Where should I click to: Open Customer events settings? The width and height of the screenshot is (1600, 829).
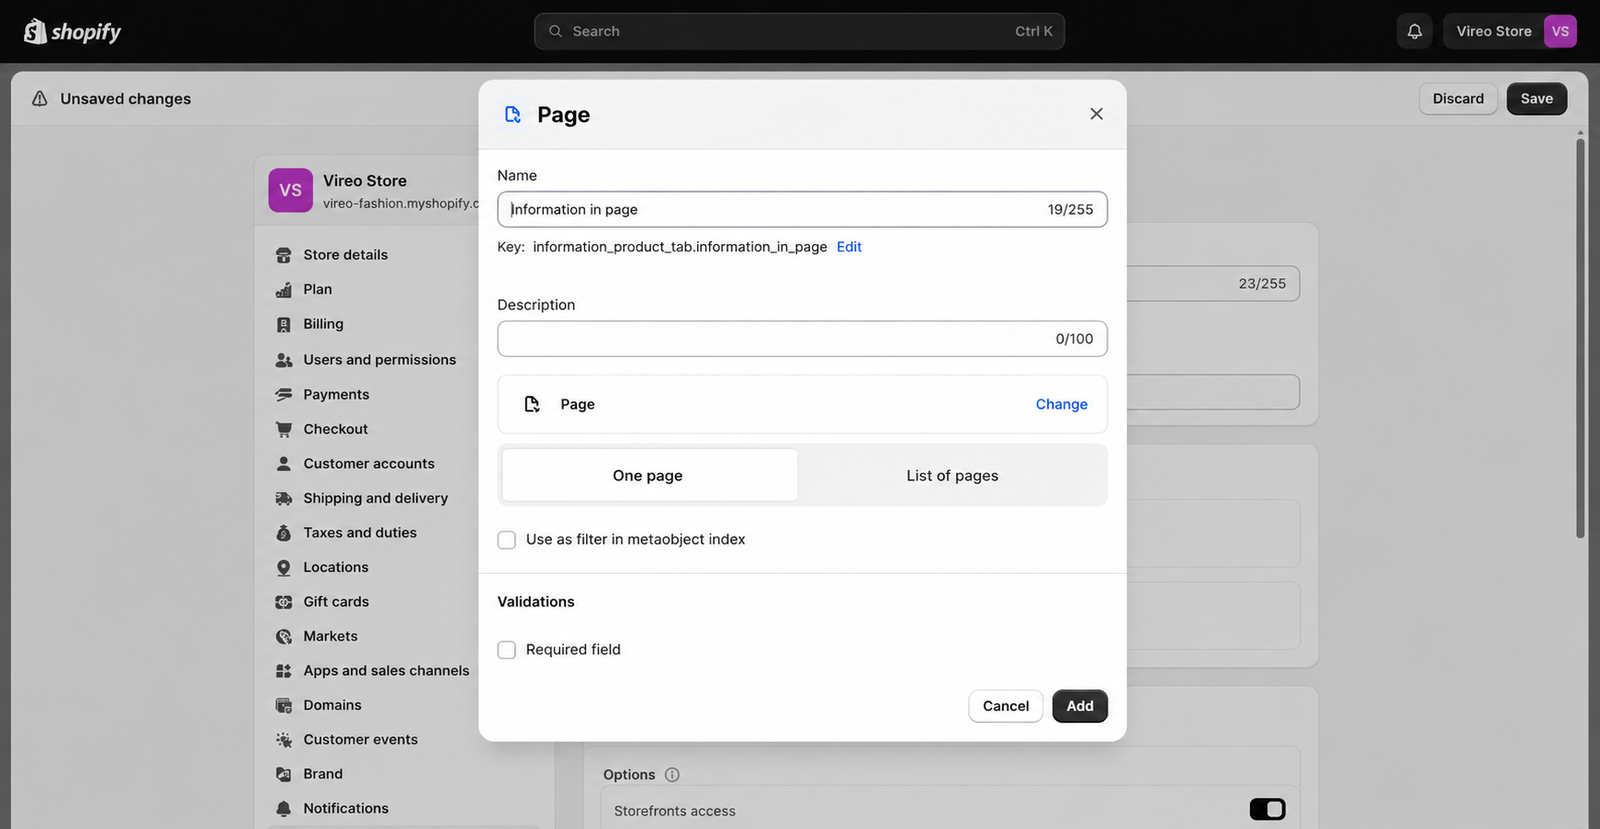[360, 740]
